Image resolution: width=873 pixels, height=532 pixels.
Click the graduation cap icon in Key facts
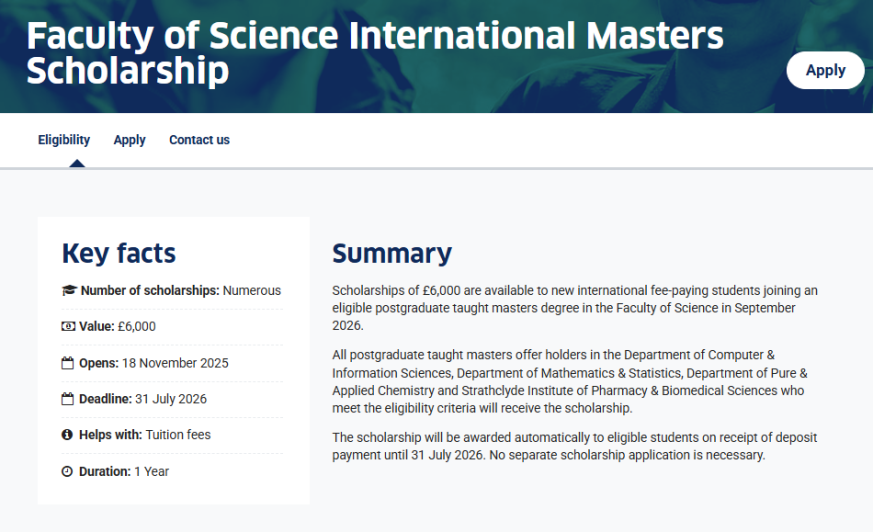click(x=68, y=291)
